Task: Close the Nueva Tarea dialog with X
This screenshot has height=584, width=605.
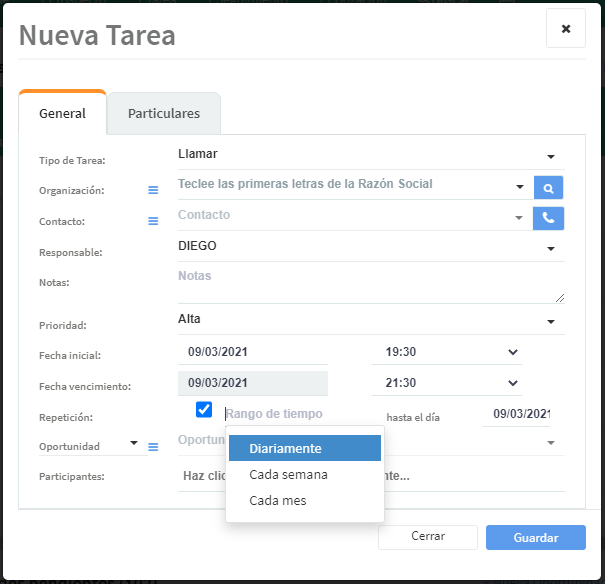Action: pyautogui.click(x=565, y=29)
